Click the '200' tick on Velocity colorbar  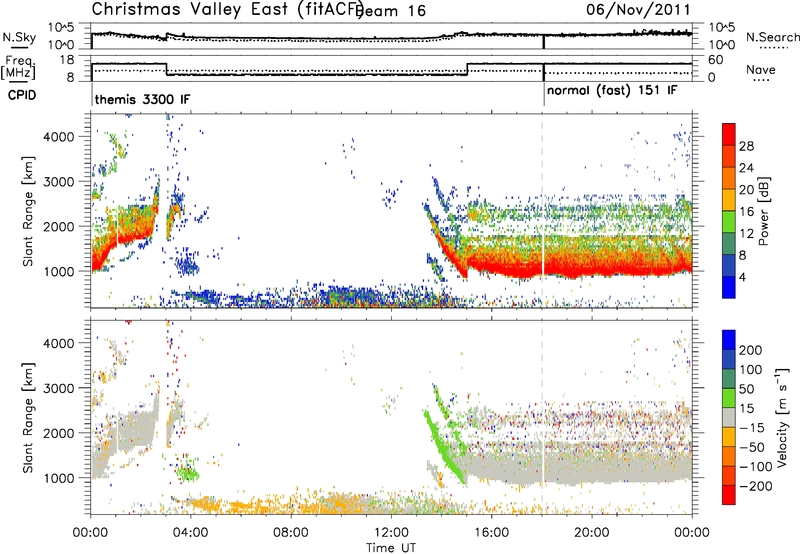point(751,350)
